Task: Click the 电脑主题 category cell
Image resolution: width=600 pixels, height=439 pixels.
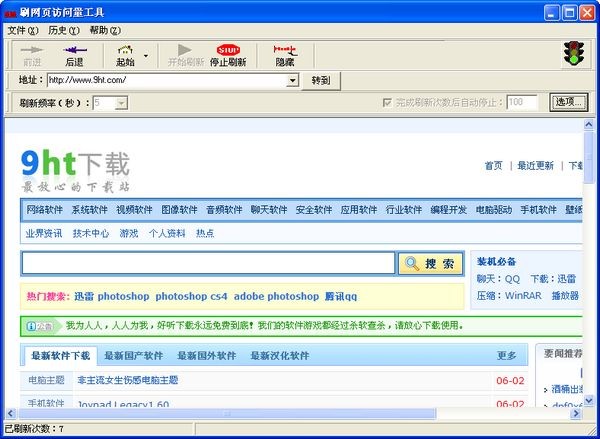Action: click(46, 380)
